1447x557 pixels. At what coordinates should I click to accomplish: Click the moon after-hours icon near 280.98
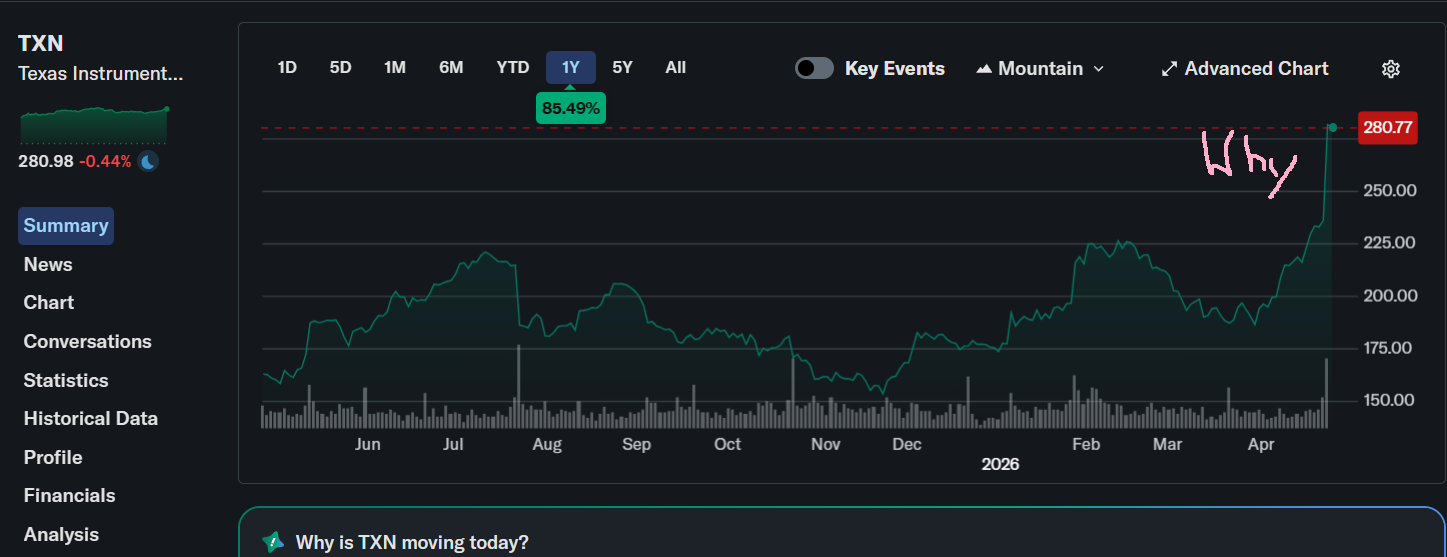(148, 161)
